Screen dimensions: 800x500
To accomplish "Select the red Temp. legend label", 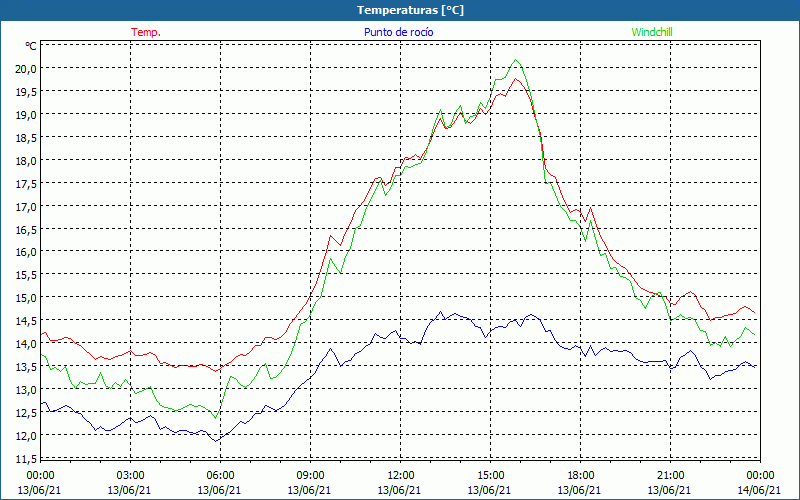I will pos(146,32).
